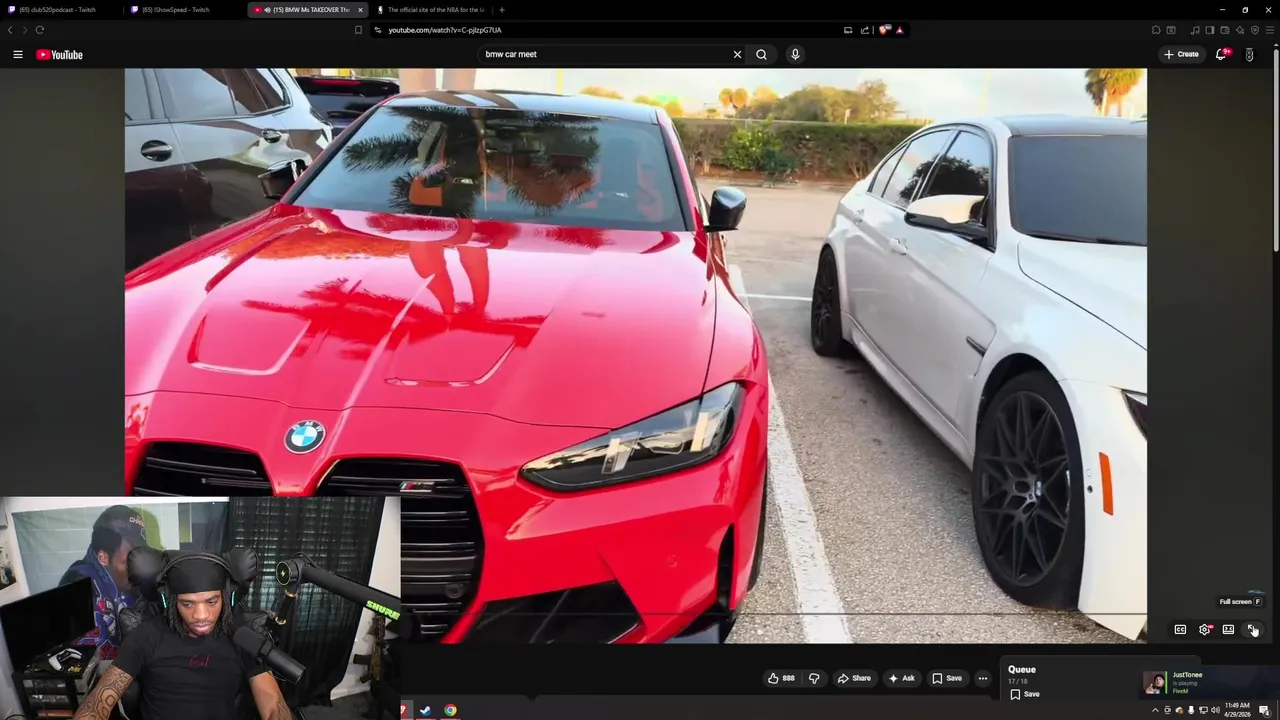1280x720 pixels.
Task: Click the search magnifier button
Action: coord(762,55)
